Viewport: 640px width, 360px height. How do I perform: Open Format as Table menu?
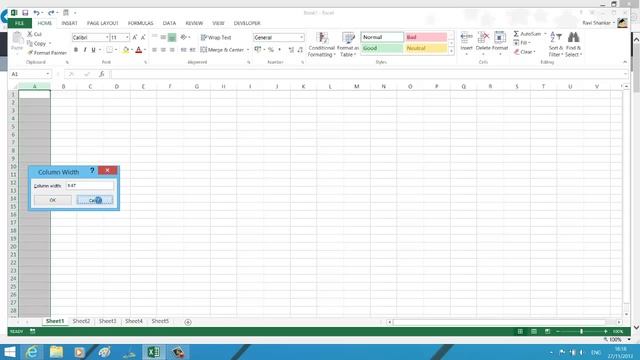pos(348,44)
